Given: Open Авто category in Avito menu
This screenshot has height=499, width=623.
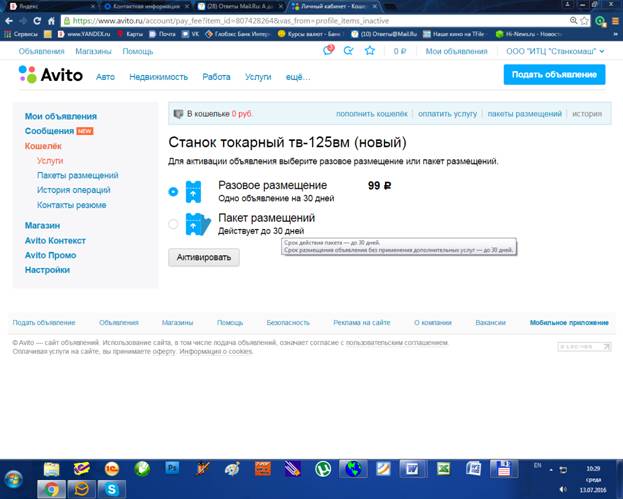Looking at the screenshot, I should pos(105,77).
